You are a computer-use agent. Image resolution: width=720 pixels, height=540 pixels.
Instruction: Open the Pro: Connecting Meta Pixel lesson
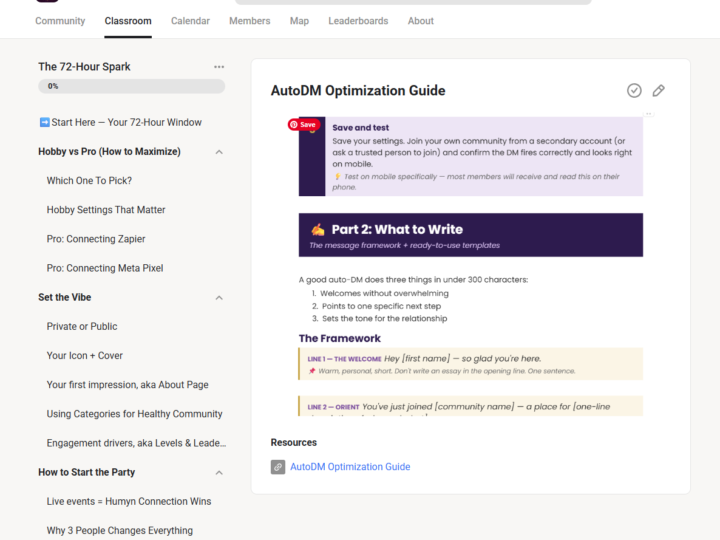(105, 268)
